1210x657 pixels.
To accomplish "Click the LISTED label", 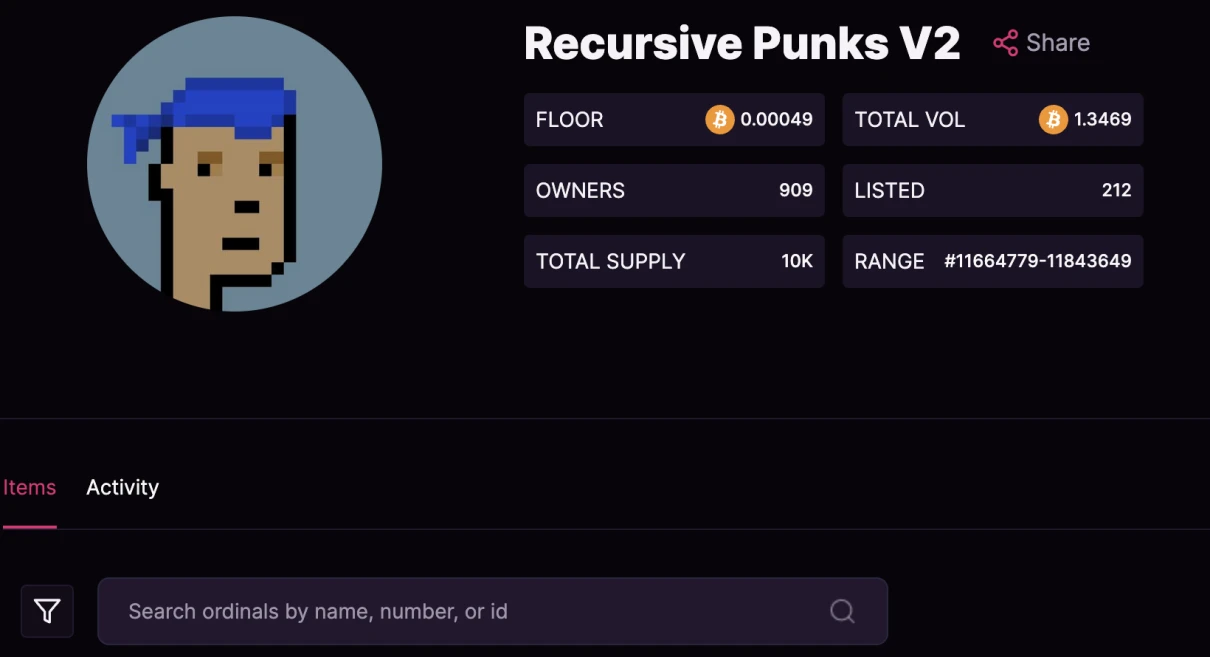I will pos(889,191).
